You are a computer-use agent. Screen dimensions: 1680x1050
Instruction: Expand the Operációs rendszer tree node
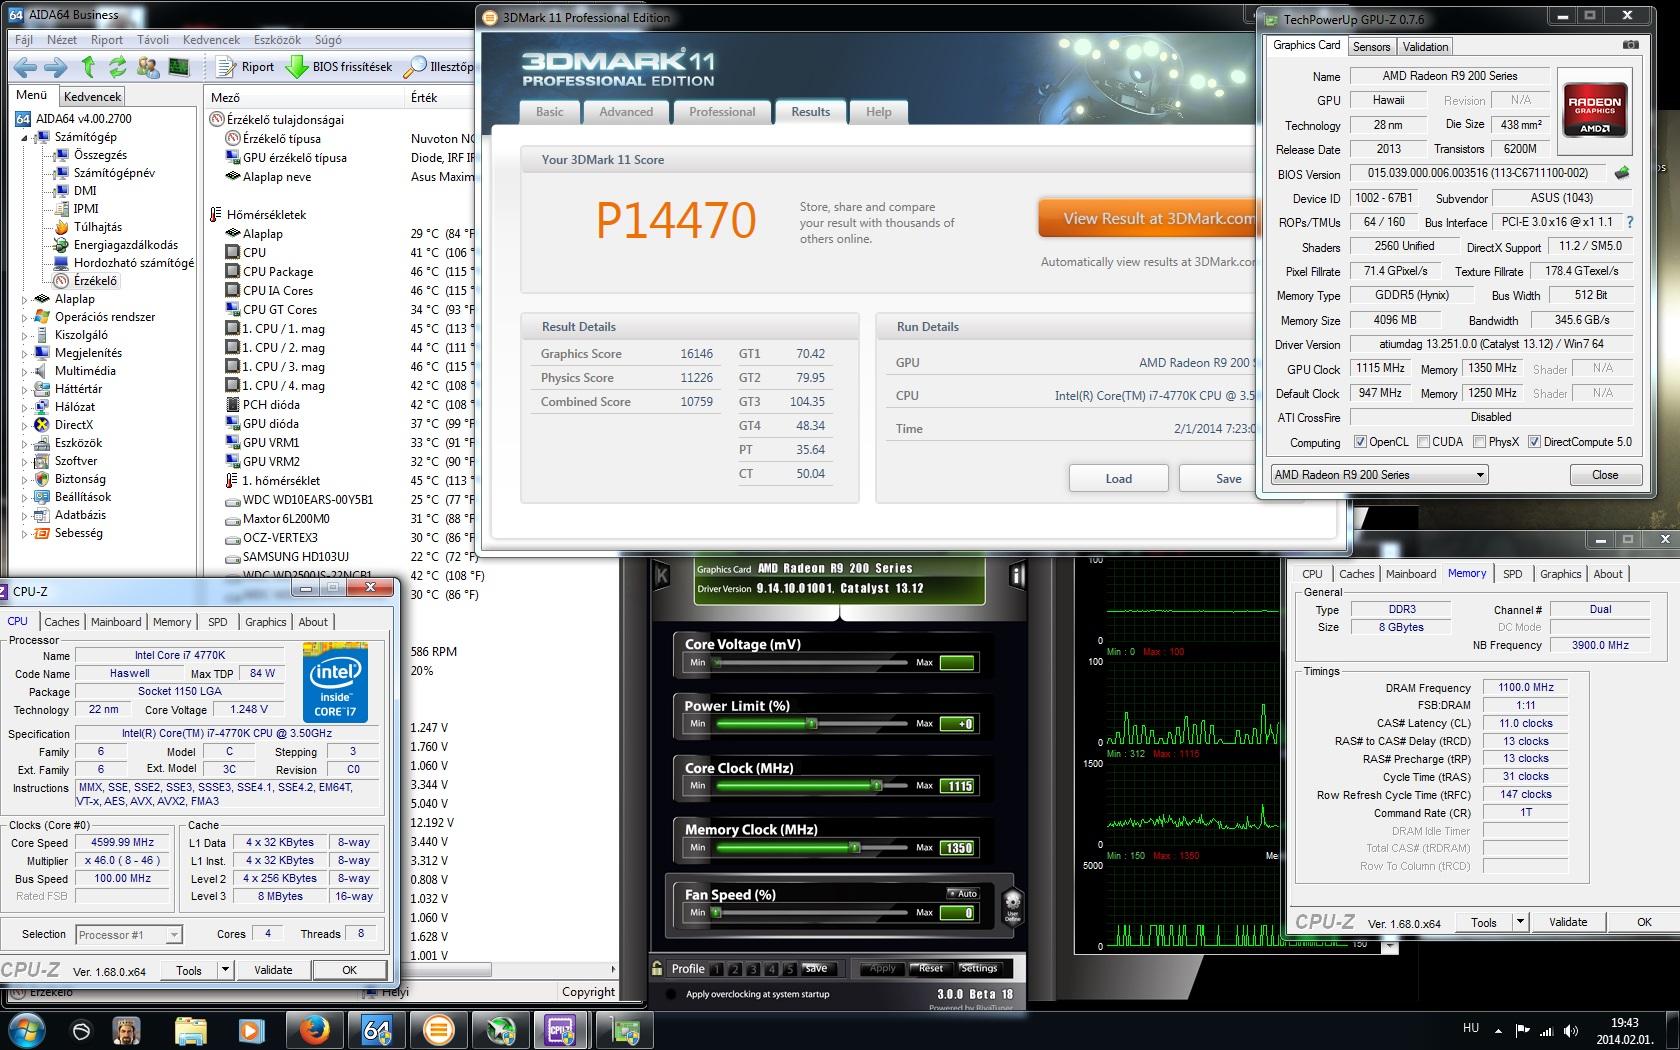point(25,317)
